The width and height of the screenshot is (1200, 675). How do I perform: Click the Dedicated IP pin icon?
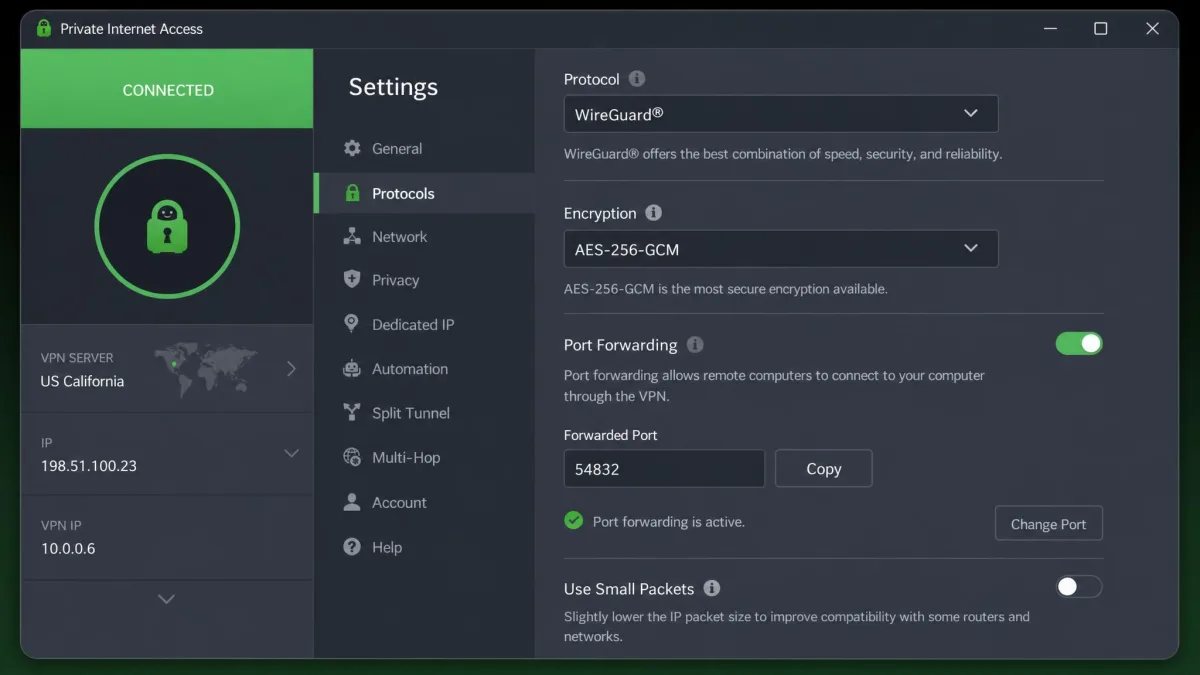(352, 323)
